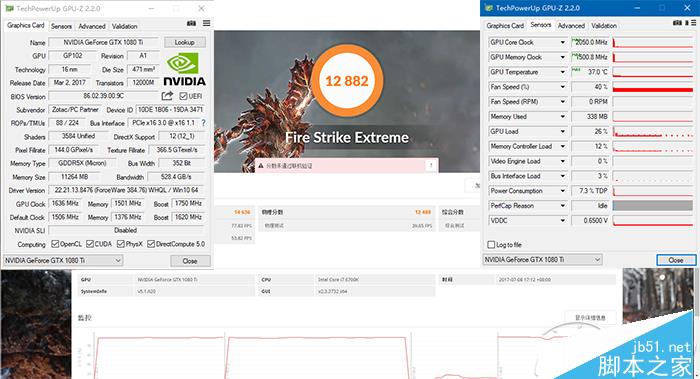Select Graphics Card tab in left GPU-Z window
Viewport: 700px width, 379px height.
click(25, 25)
